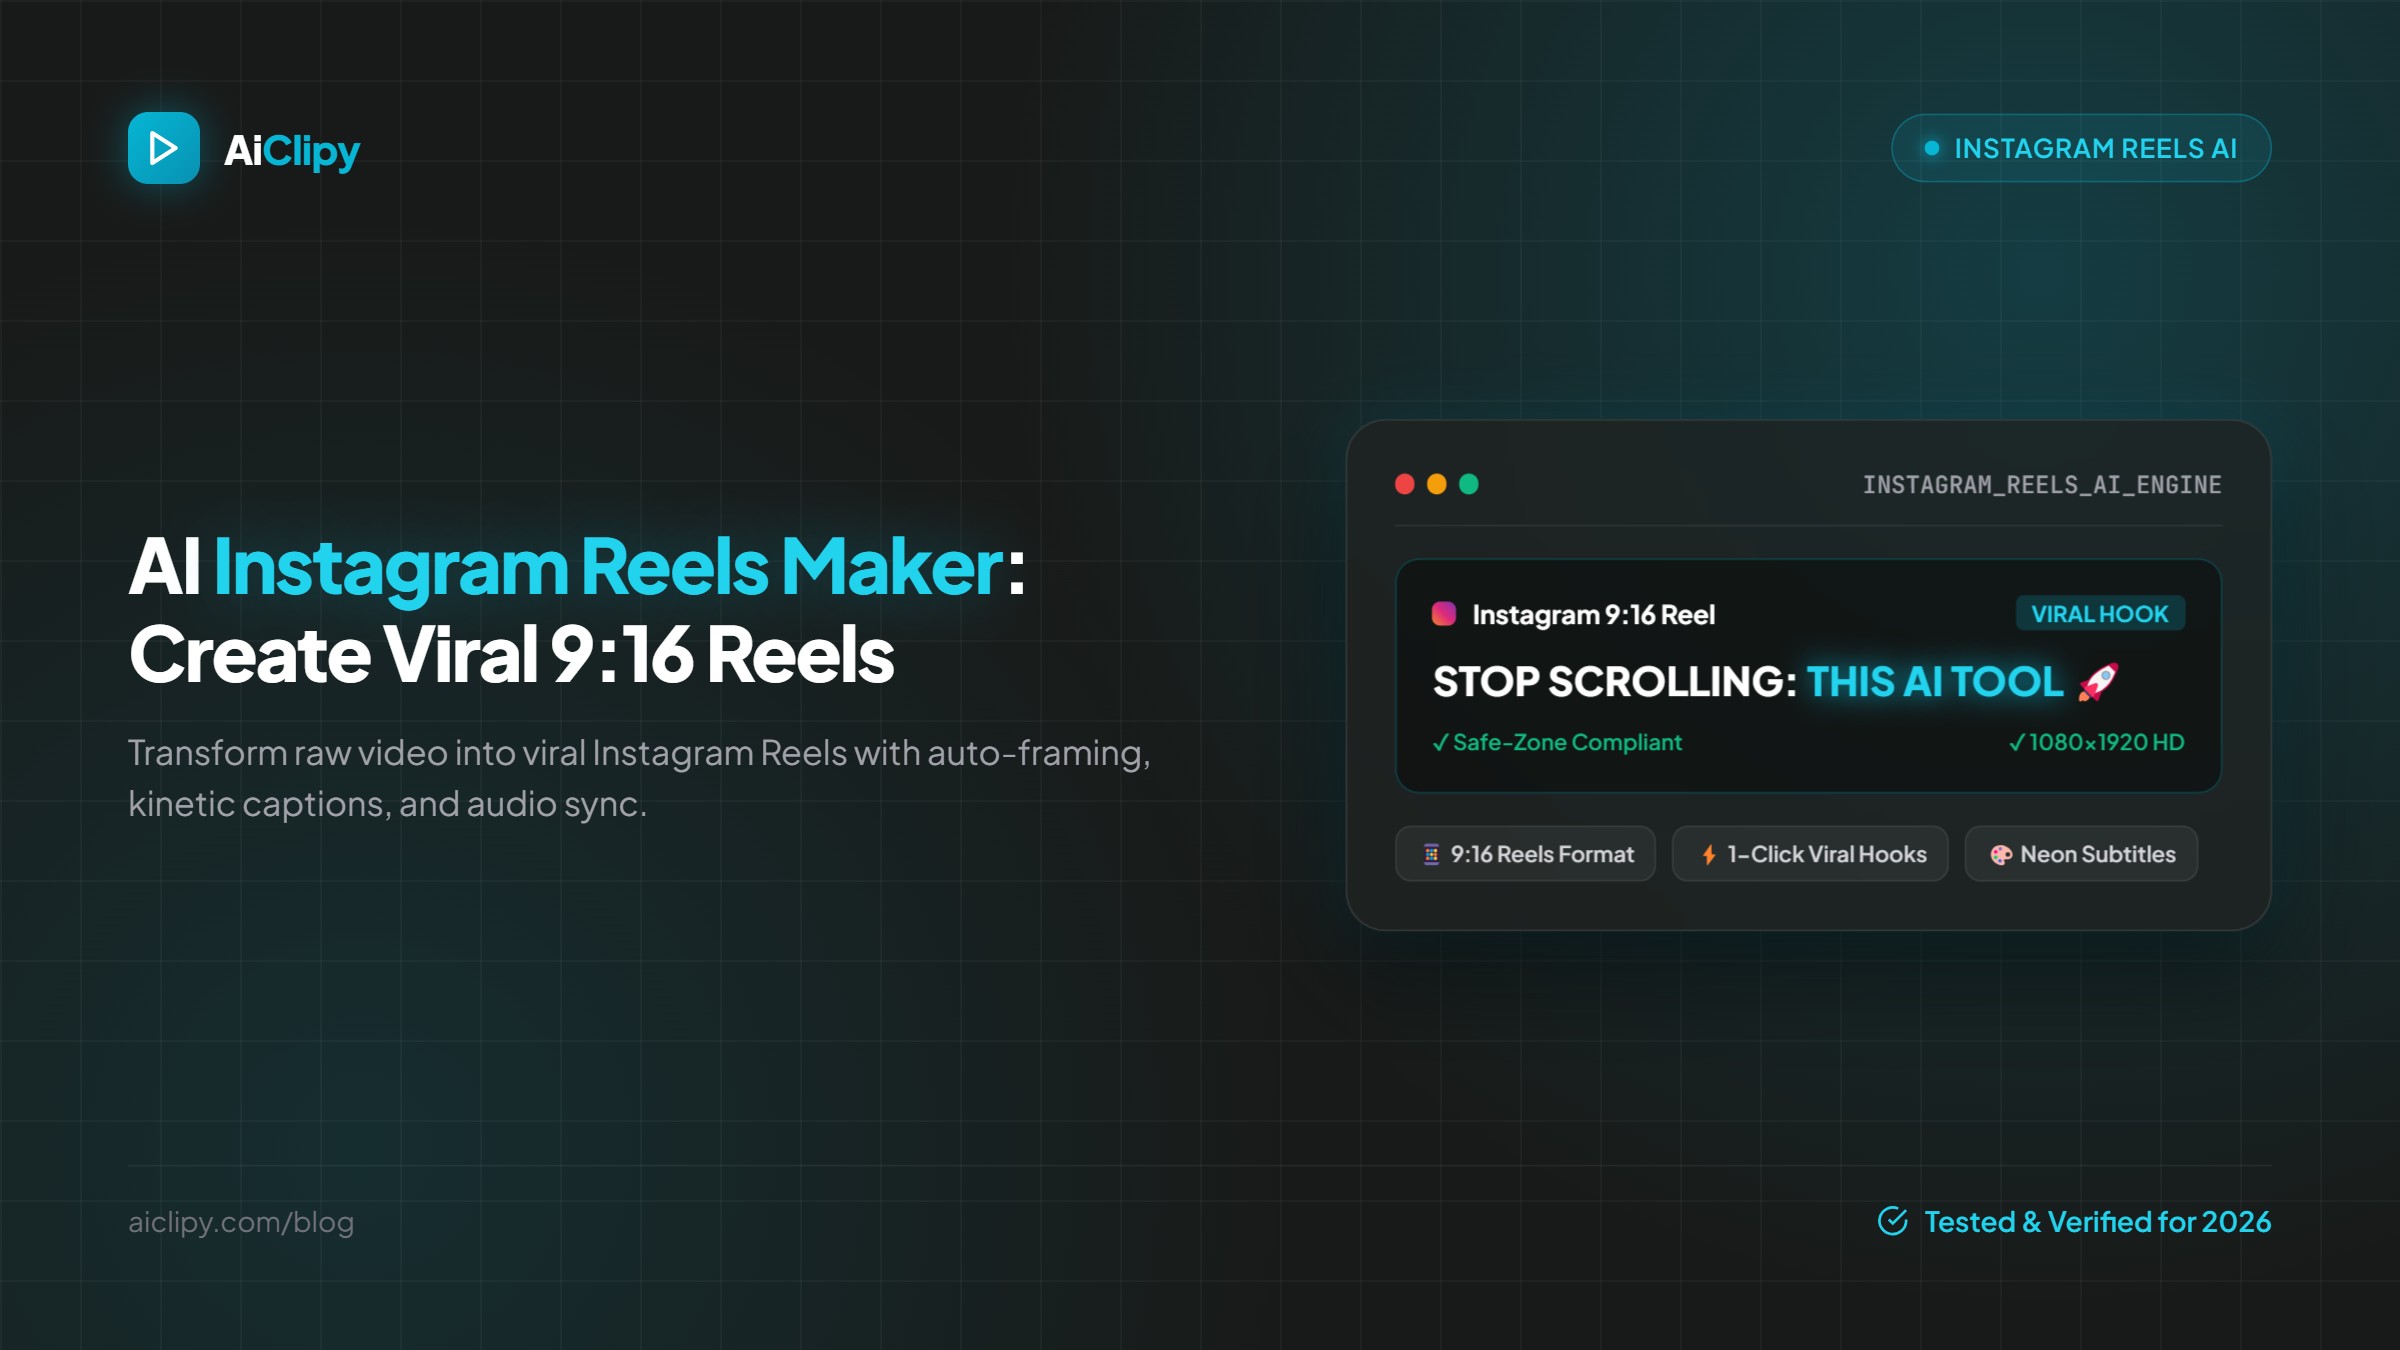Click the Tested & Verified for 2026 text
This screenshot has width=2400, height=1350.
2097,1222
